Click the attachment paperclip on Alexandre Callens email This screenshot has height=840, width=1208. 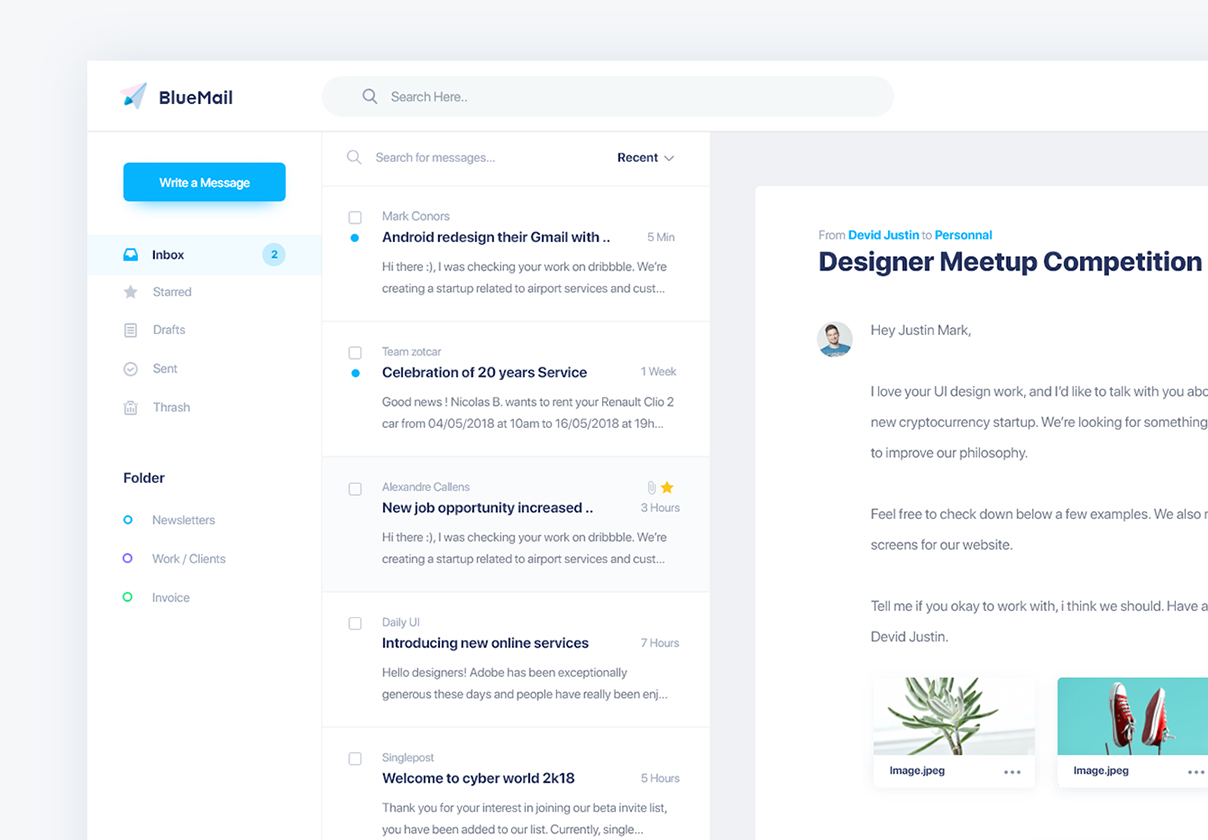[x=651, y=487]
